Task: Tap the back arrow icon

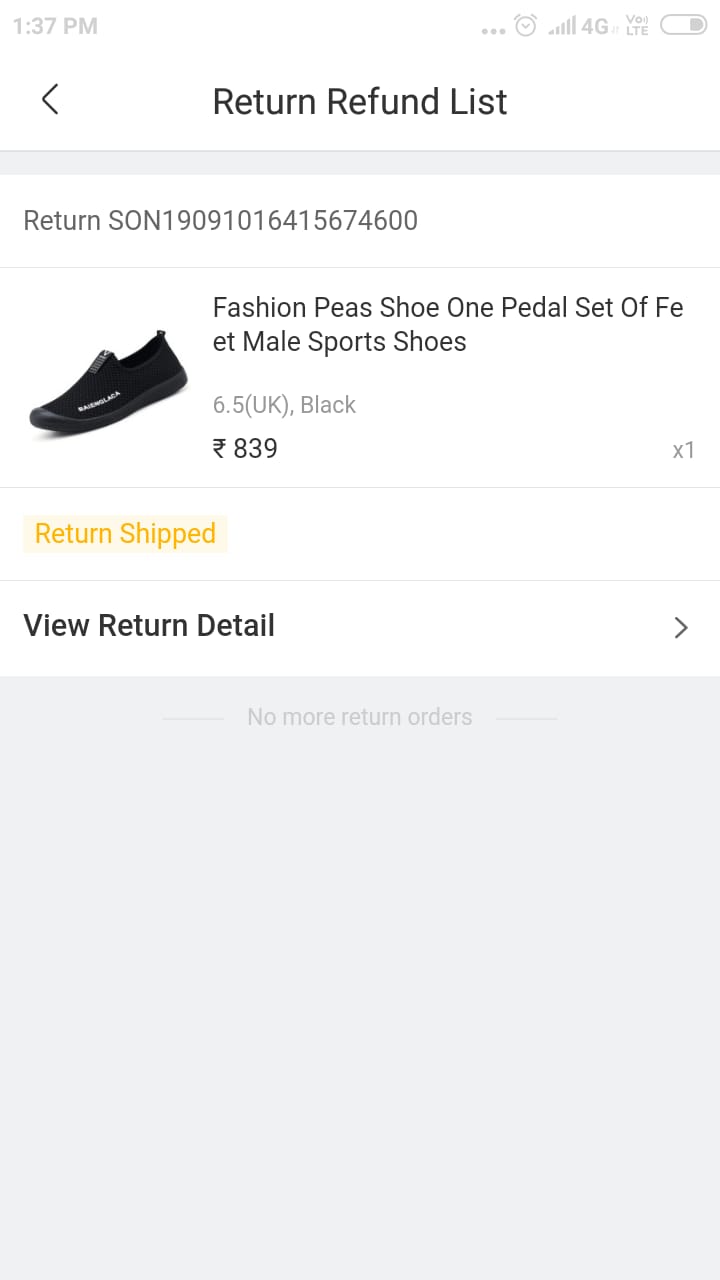Action: click(x=50, y=100)
